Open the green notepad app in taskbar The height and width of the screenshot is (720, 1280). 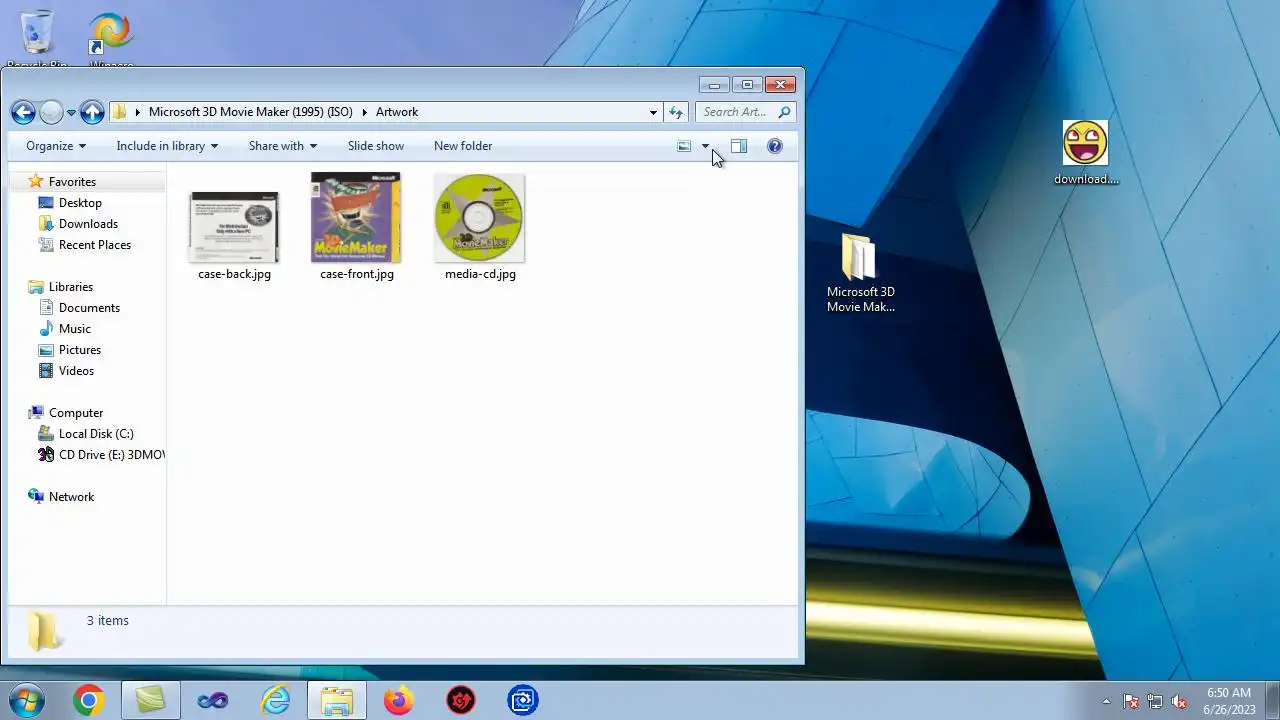coord(150,701)
